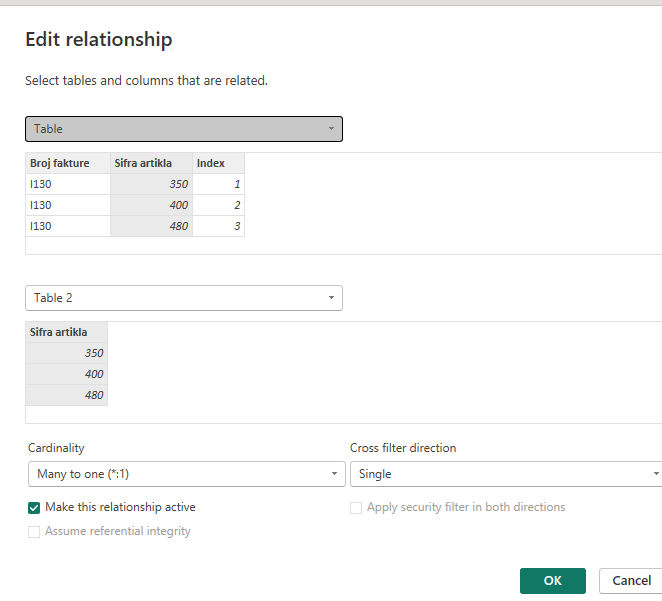This screenshot has height=601, width=662.
Task: Click the I130 cell in Index 3 row
Action: (68, 226)
